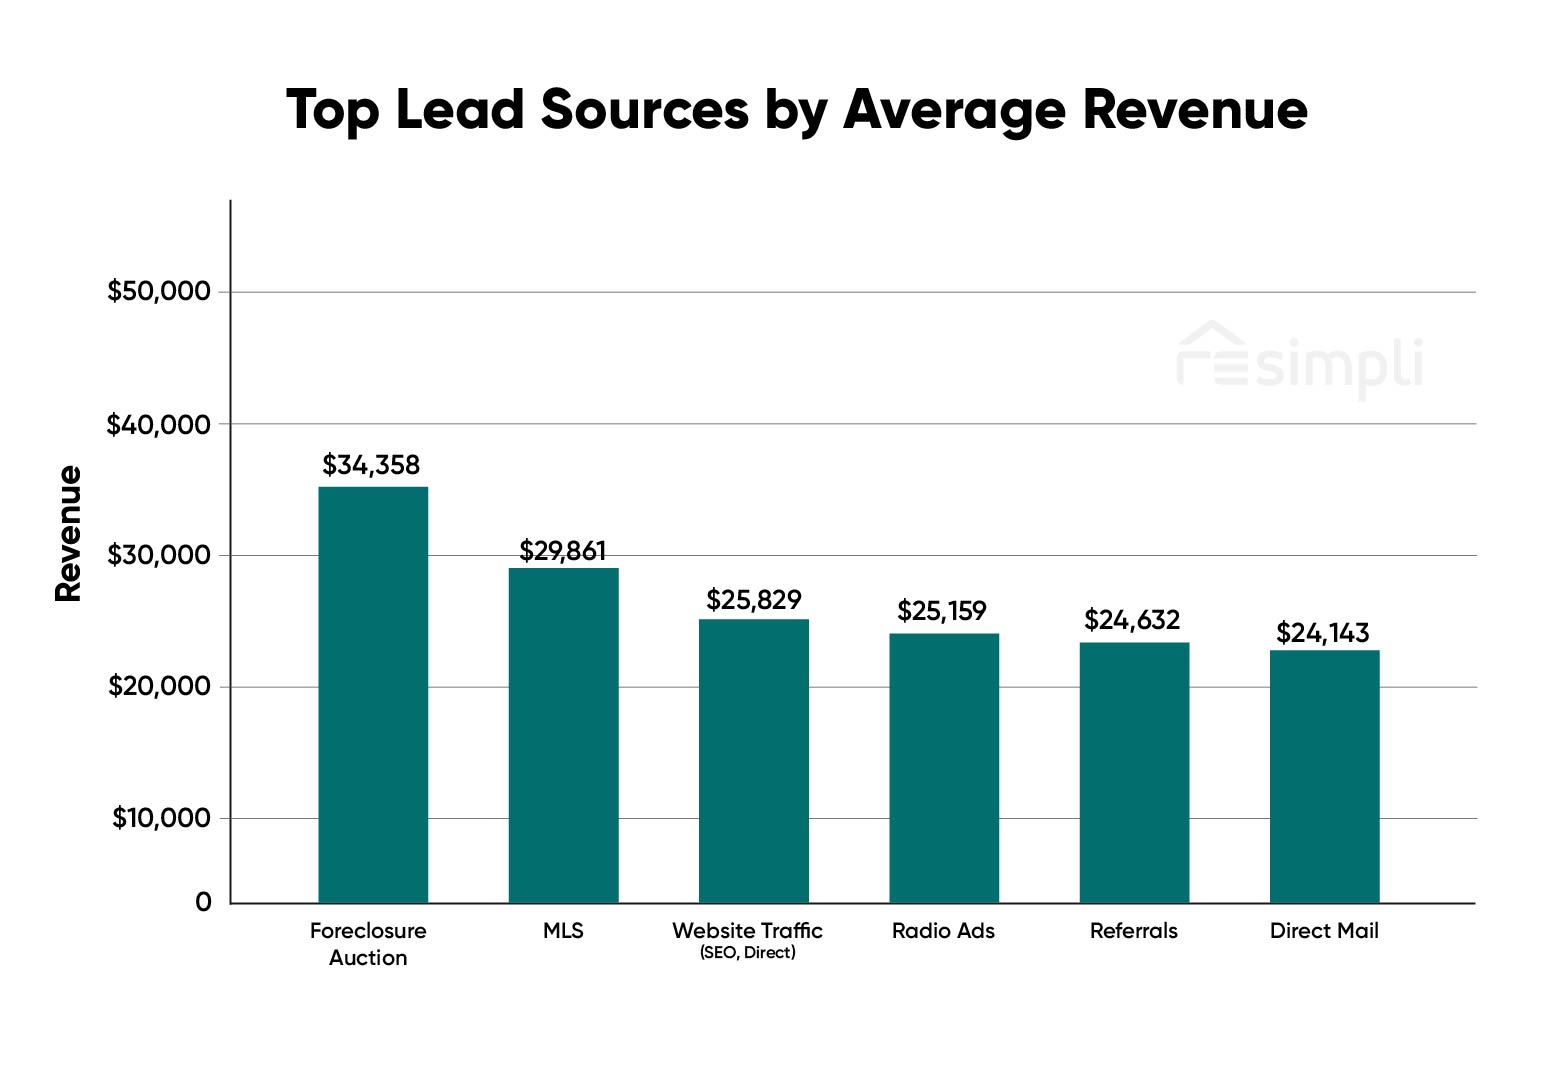Screen dimensions: 1561x1080
Task: Click the 'Radio Ads' category label
Action: click(944, 931)
